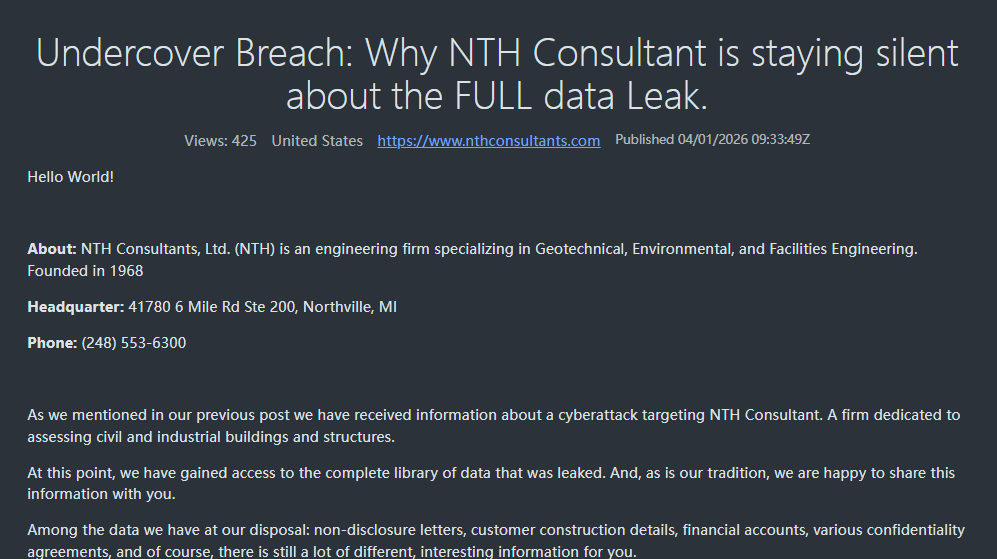Click the "Founded in 1968" text
The height and width of the screenshot is (559, 997).
[85, 271]
